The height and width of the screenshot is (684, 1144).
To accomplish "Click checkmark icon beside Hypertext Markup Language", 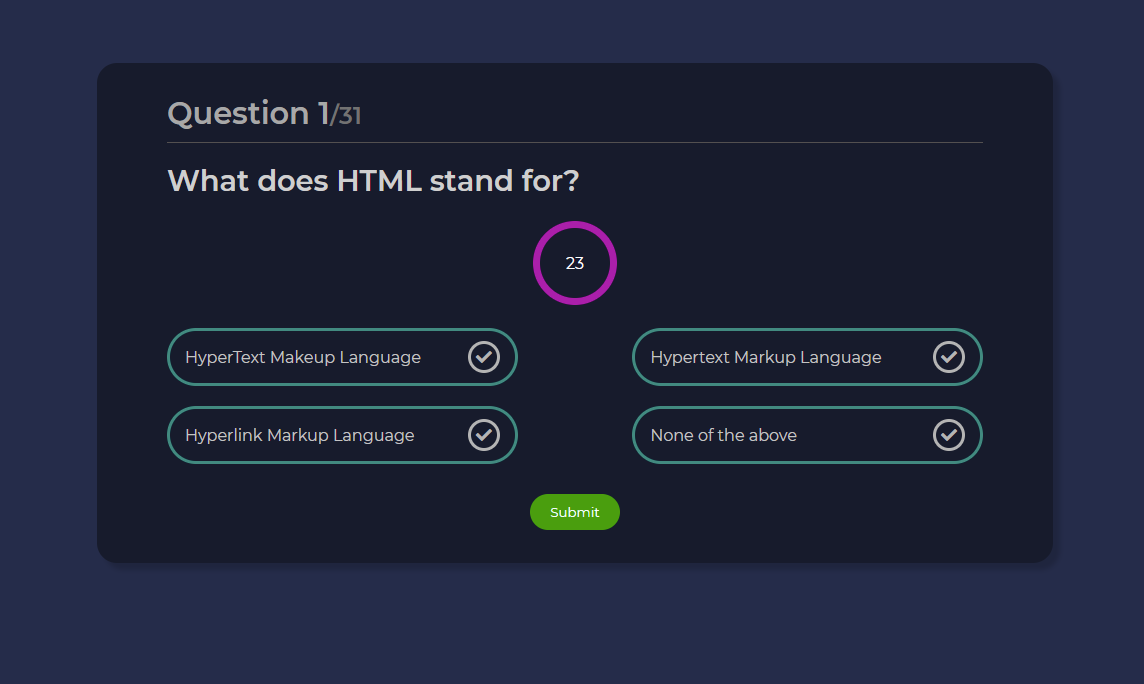I will [949, 357].
